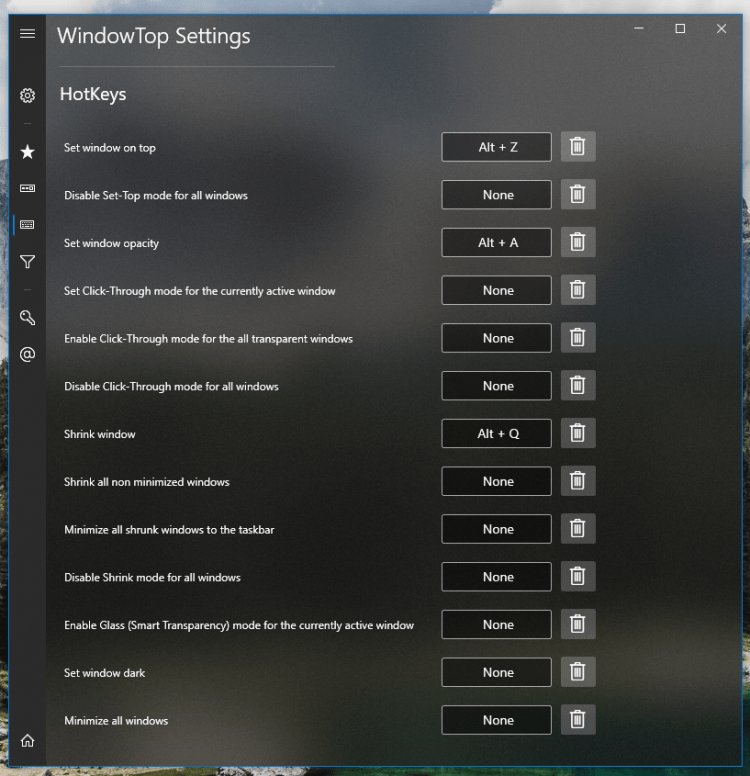Click the 'Minimize all windows' label
This screenshot has width=750, height=776.
pos(116,721)
